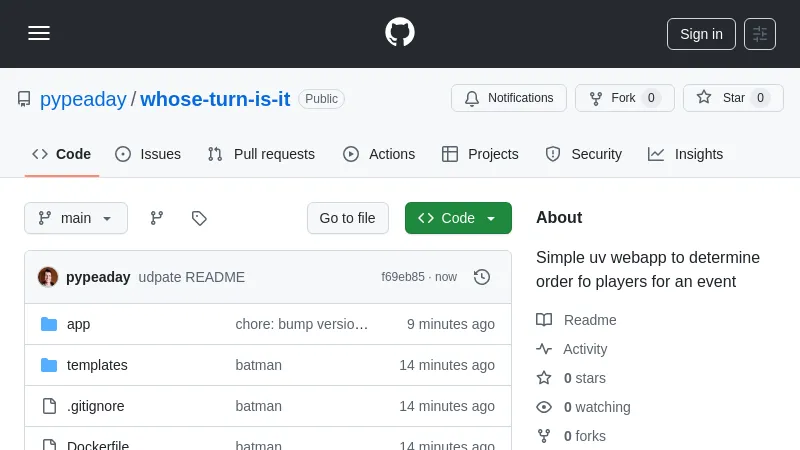View the tags icon

(199, 218)
